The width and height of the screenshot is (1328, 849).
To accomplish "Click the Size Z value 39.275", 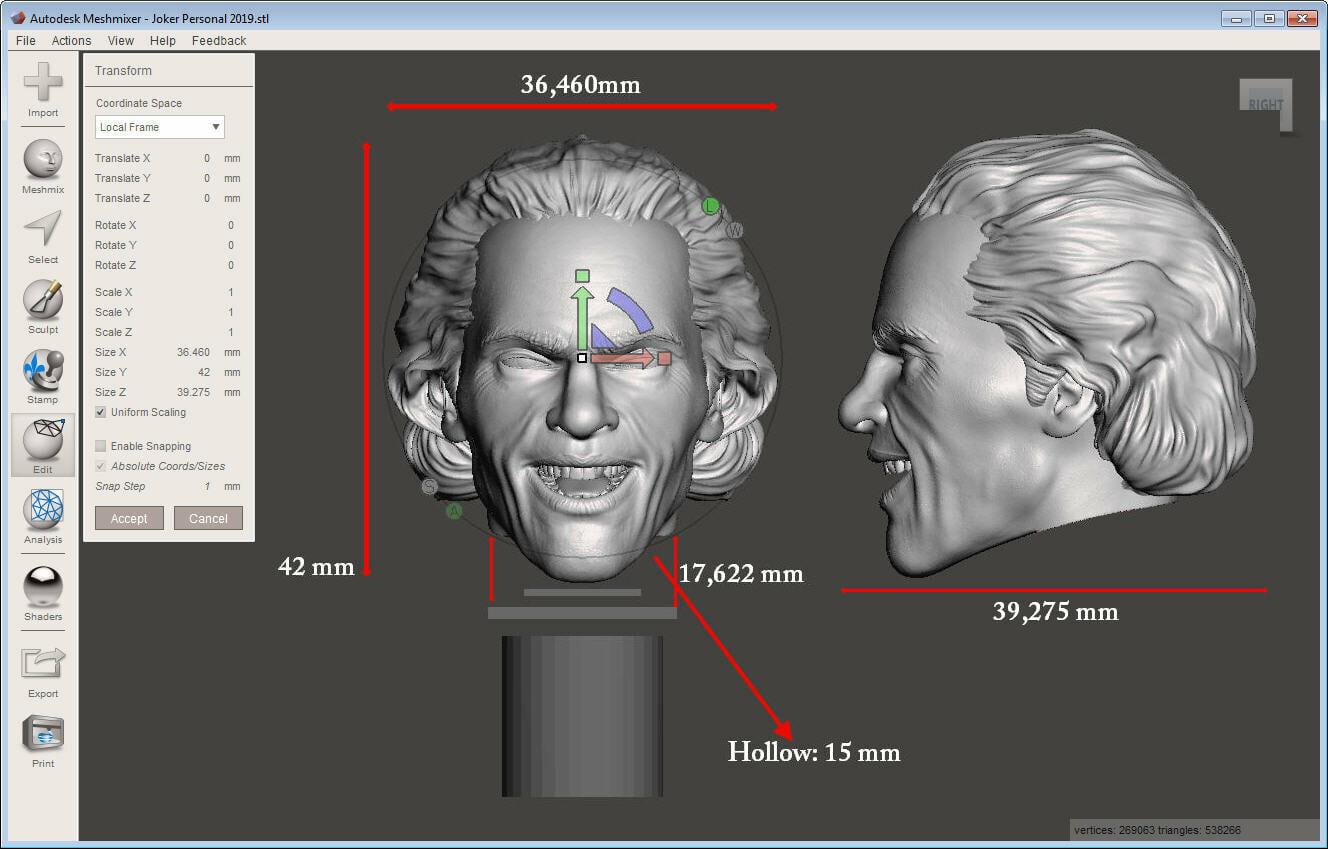I will [x=193, y=392].
